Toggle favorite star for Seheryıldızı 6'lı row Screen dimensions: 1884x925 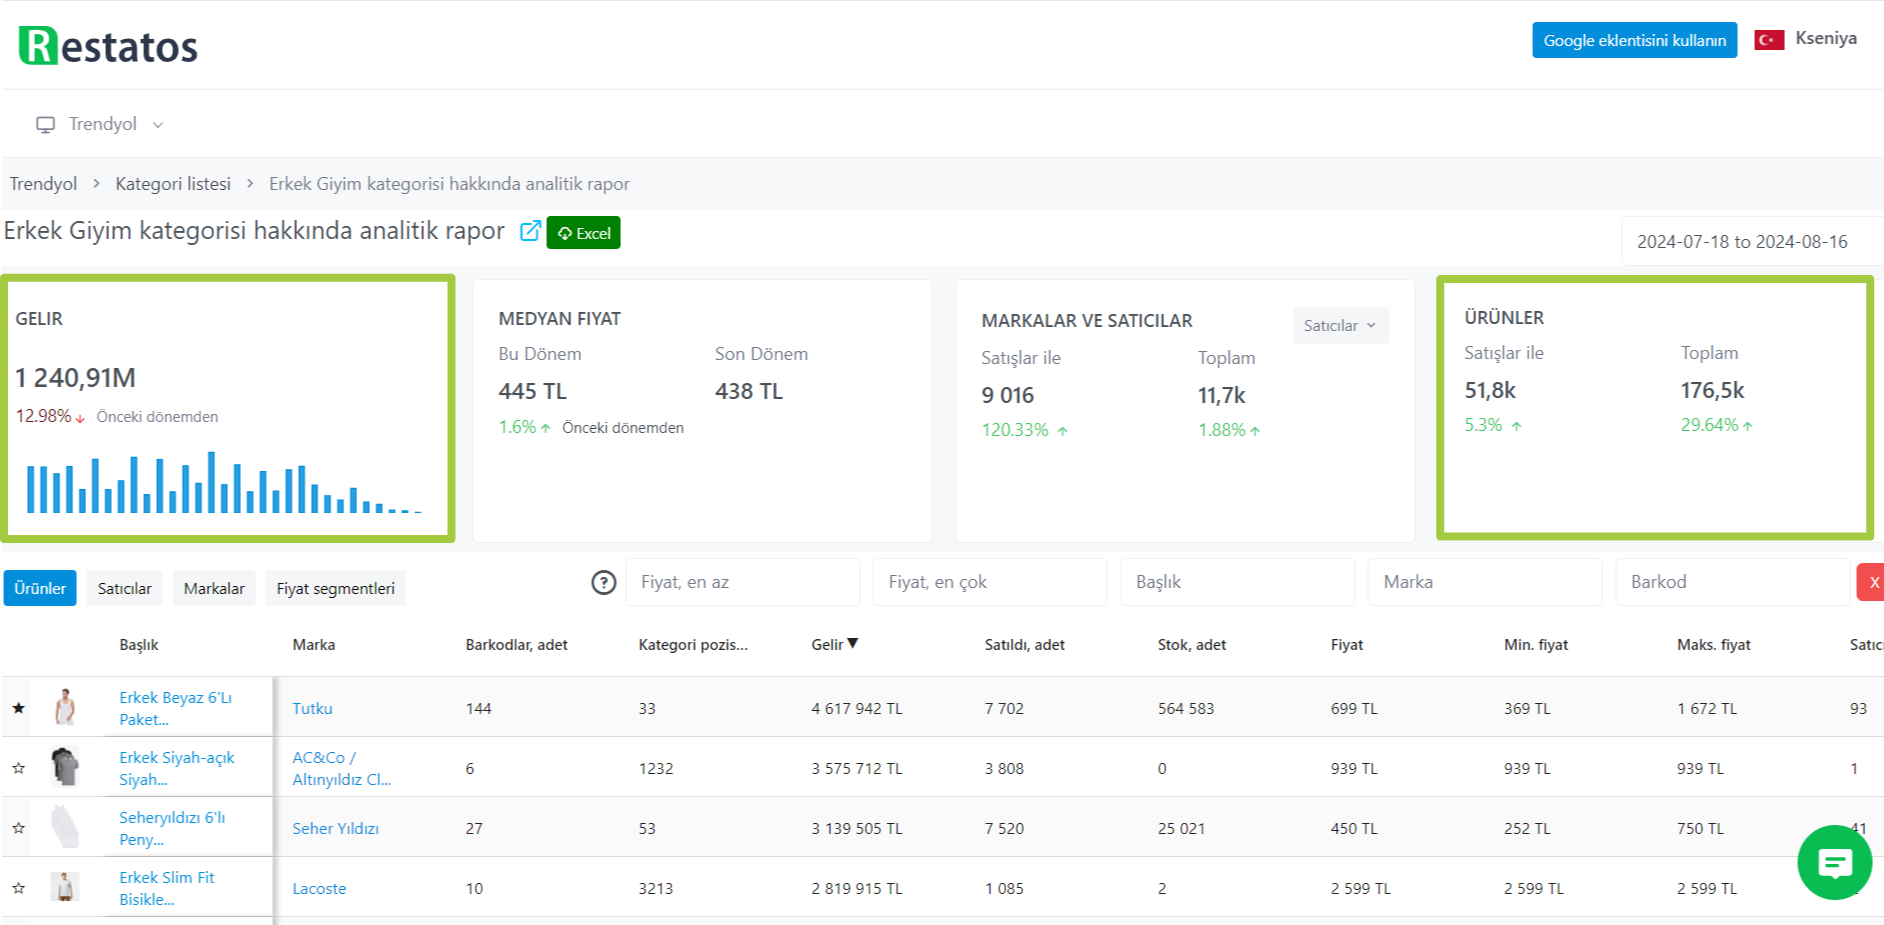pyautogui.click(x=18, y=828)
